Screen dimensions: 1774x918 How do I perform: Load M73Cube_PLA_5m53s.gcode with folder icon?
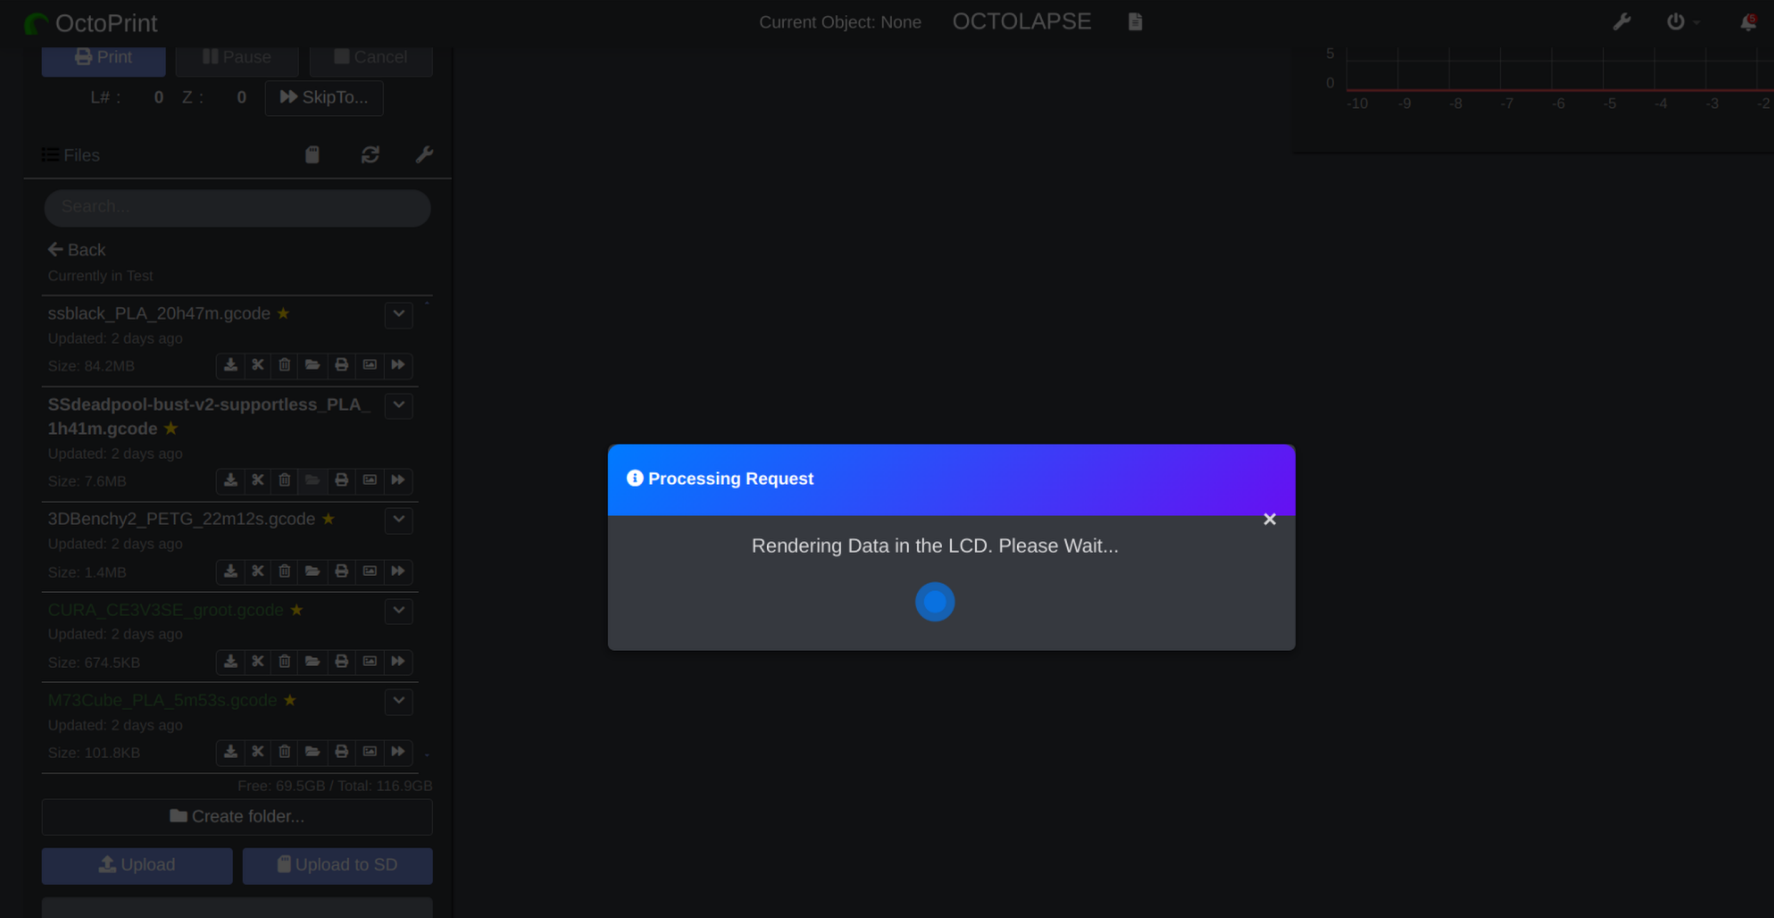313,752
